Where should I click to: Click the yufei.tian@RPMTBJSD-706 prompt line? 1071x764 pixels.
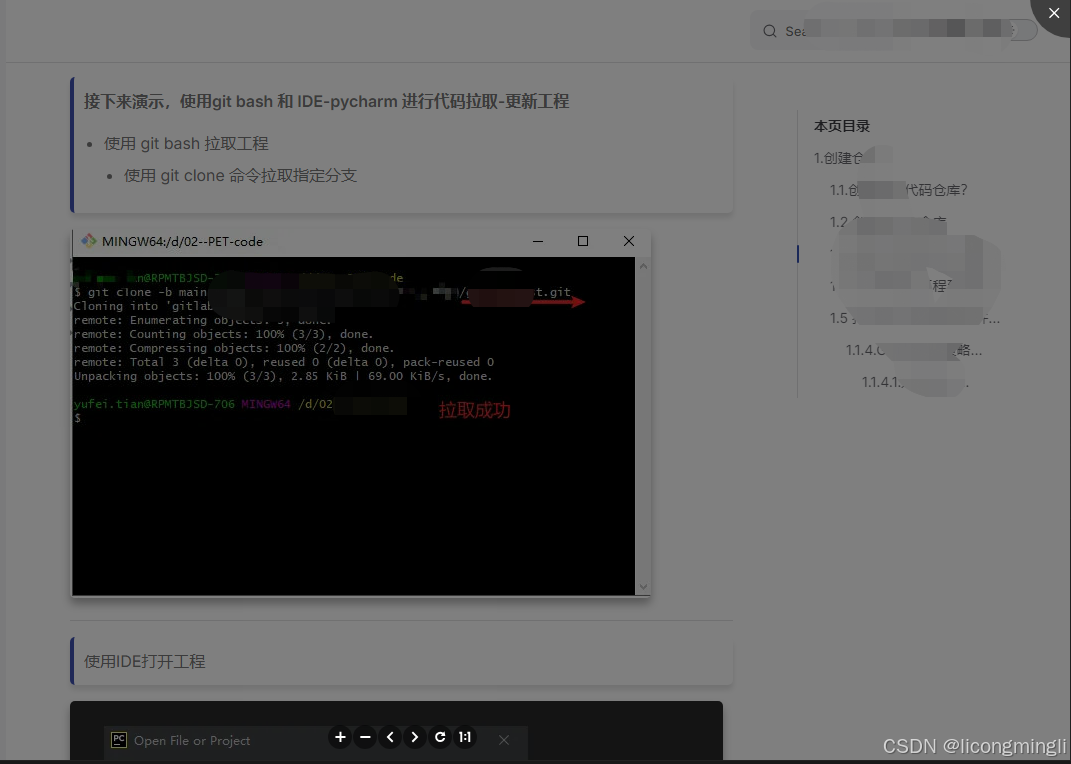coord(240,404)
